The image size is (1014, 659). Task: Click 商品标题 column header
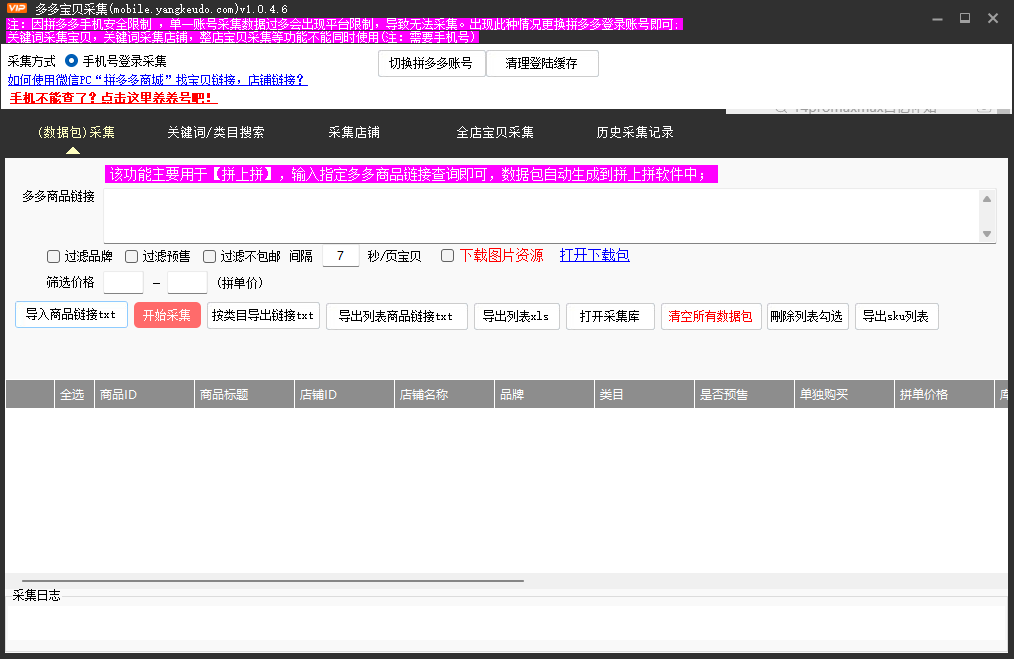point(244,394)
